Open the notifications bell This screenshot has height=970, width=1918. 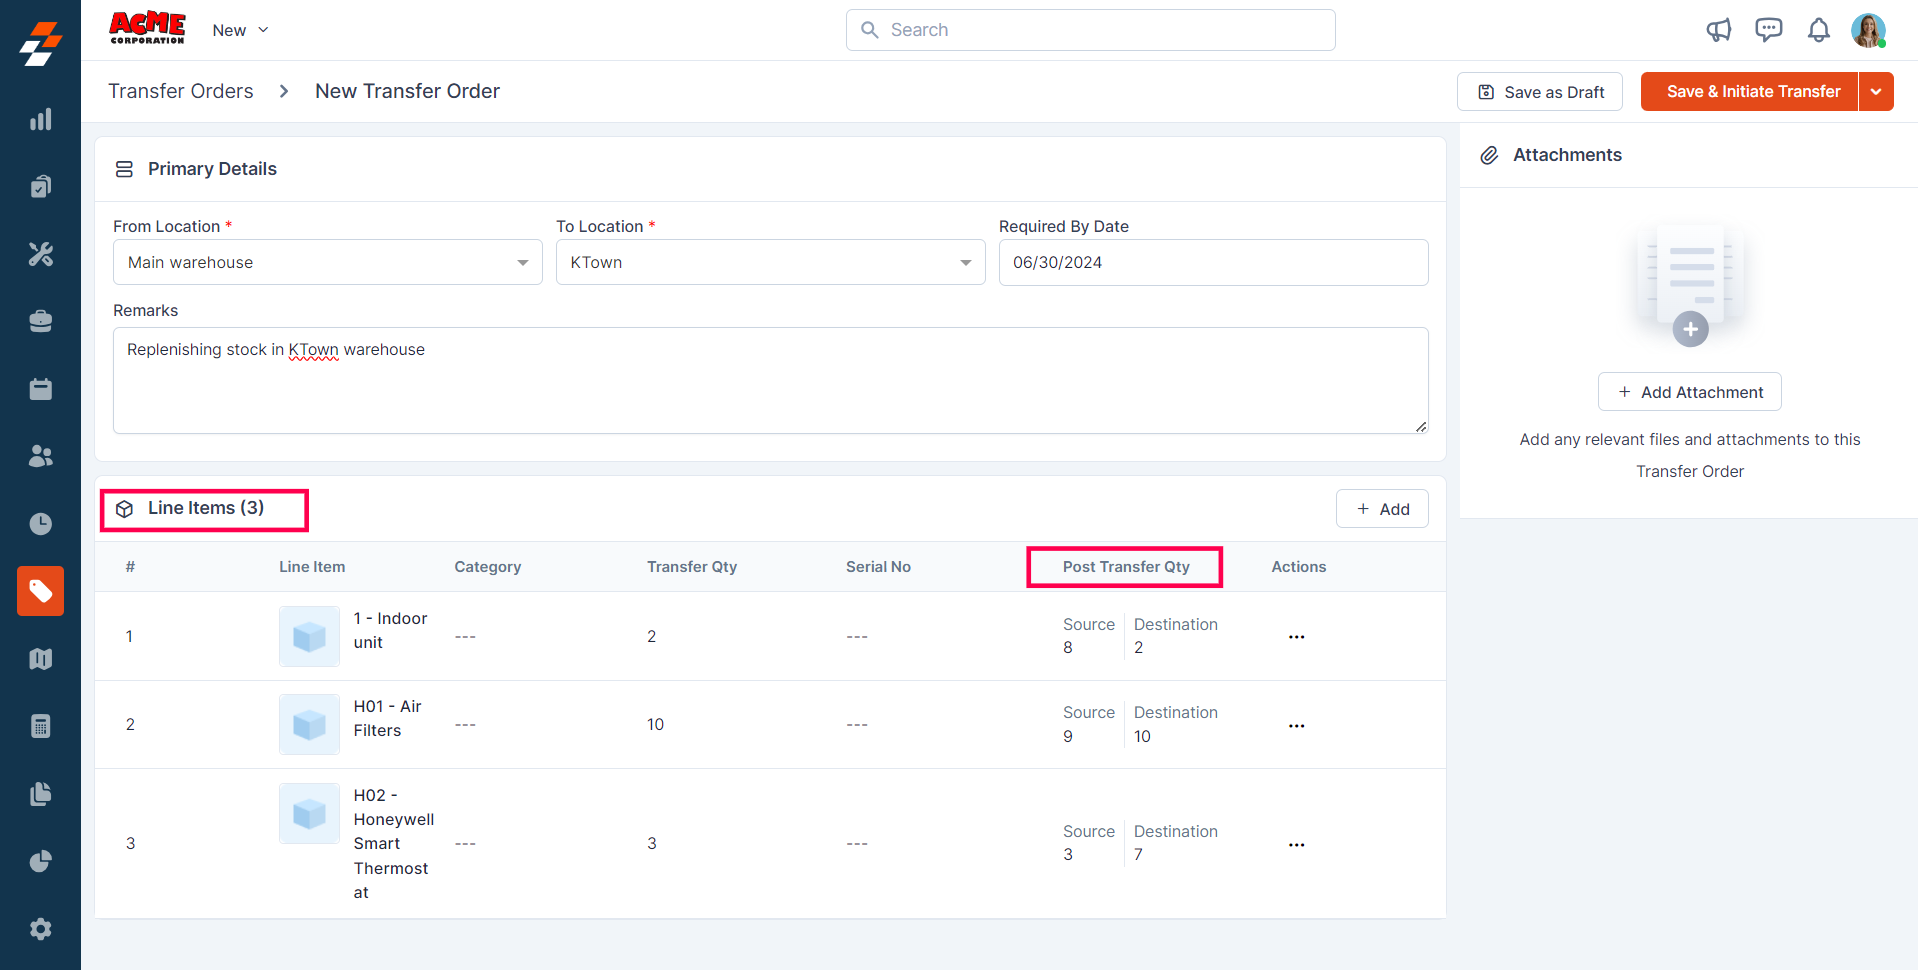pyautogui.click(x=1818, y=30)
